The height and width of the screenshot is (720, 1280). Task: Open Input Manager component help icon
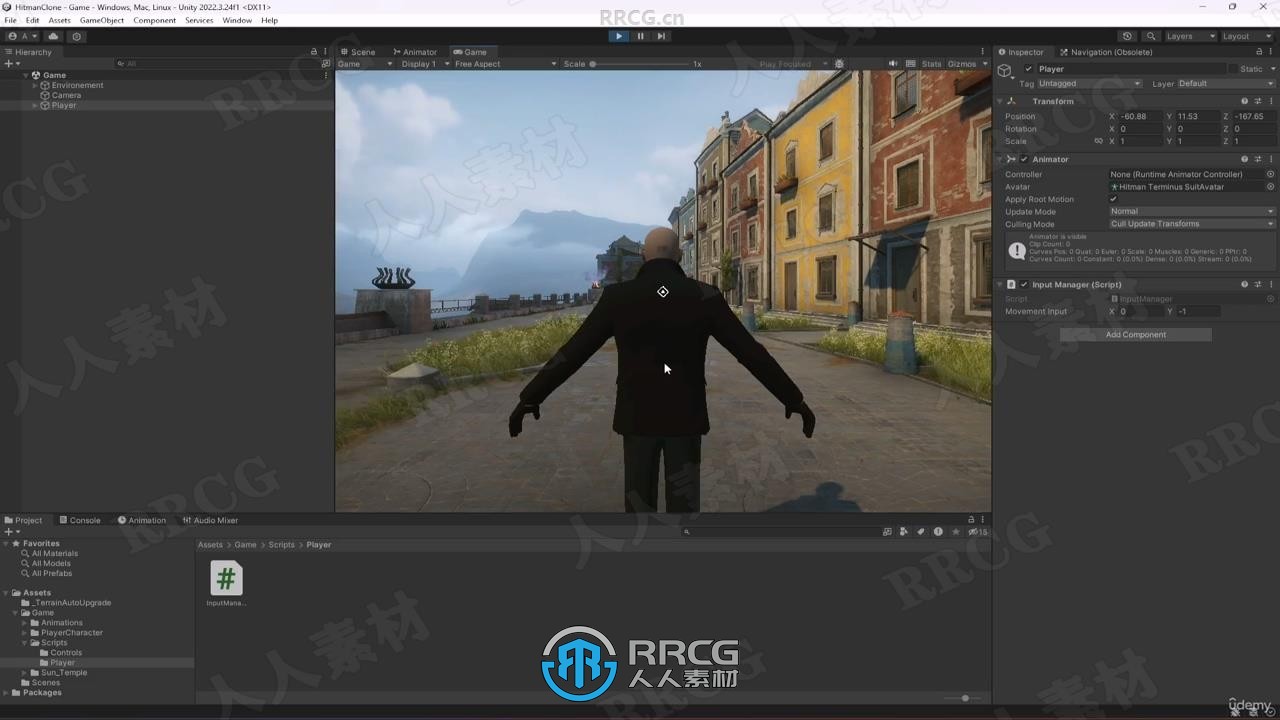1245,284
